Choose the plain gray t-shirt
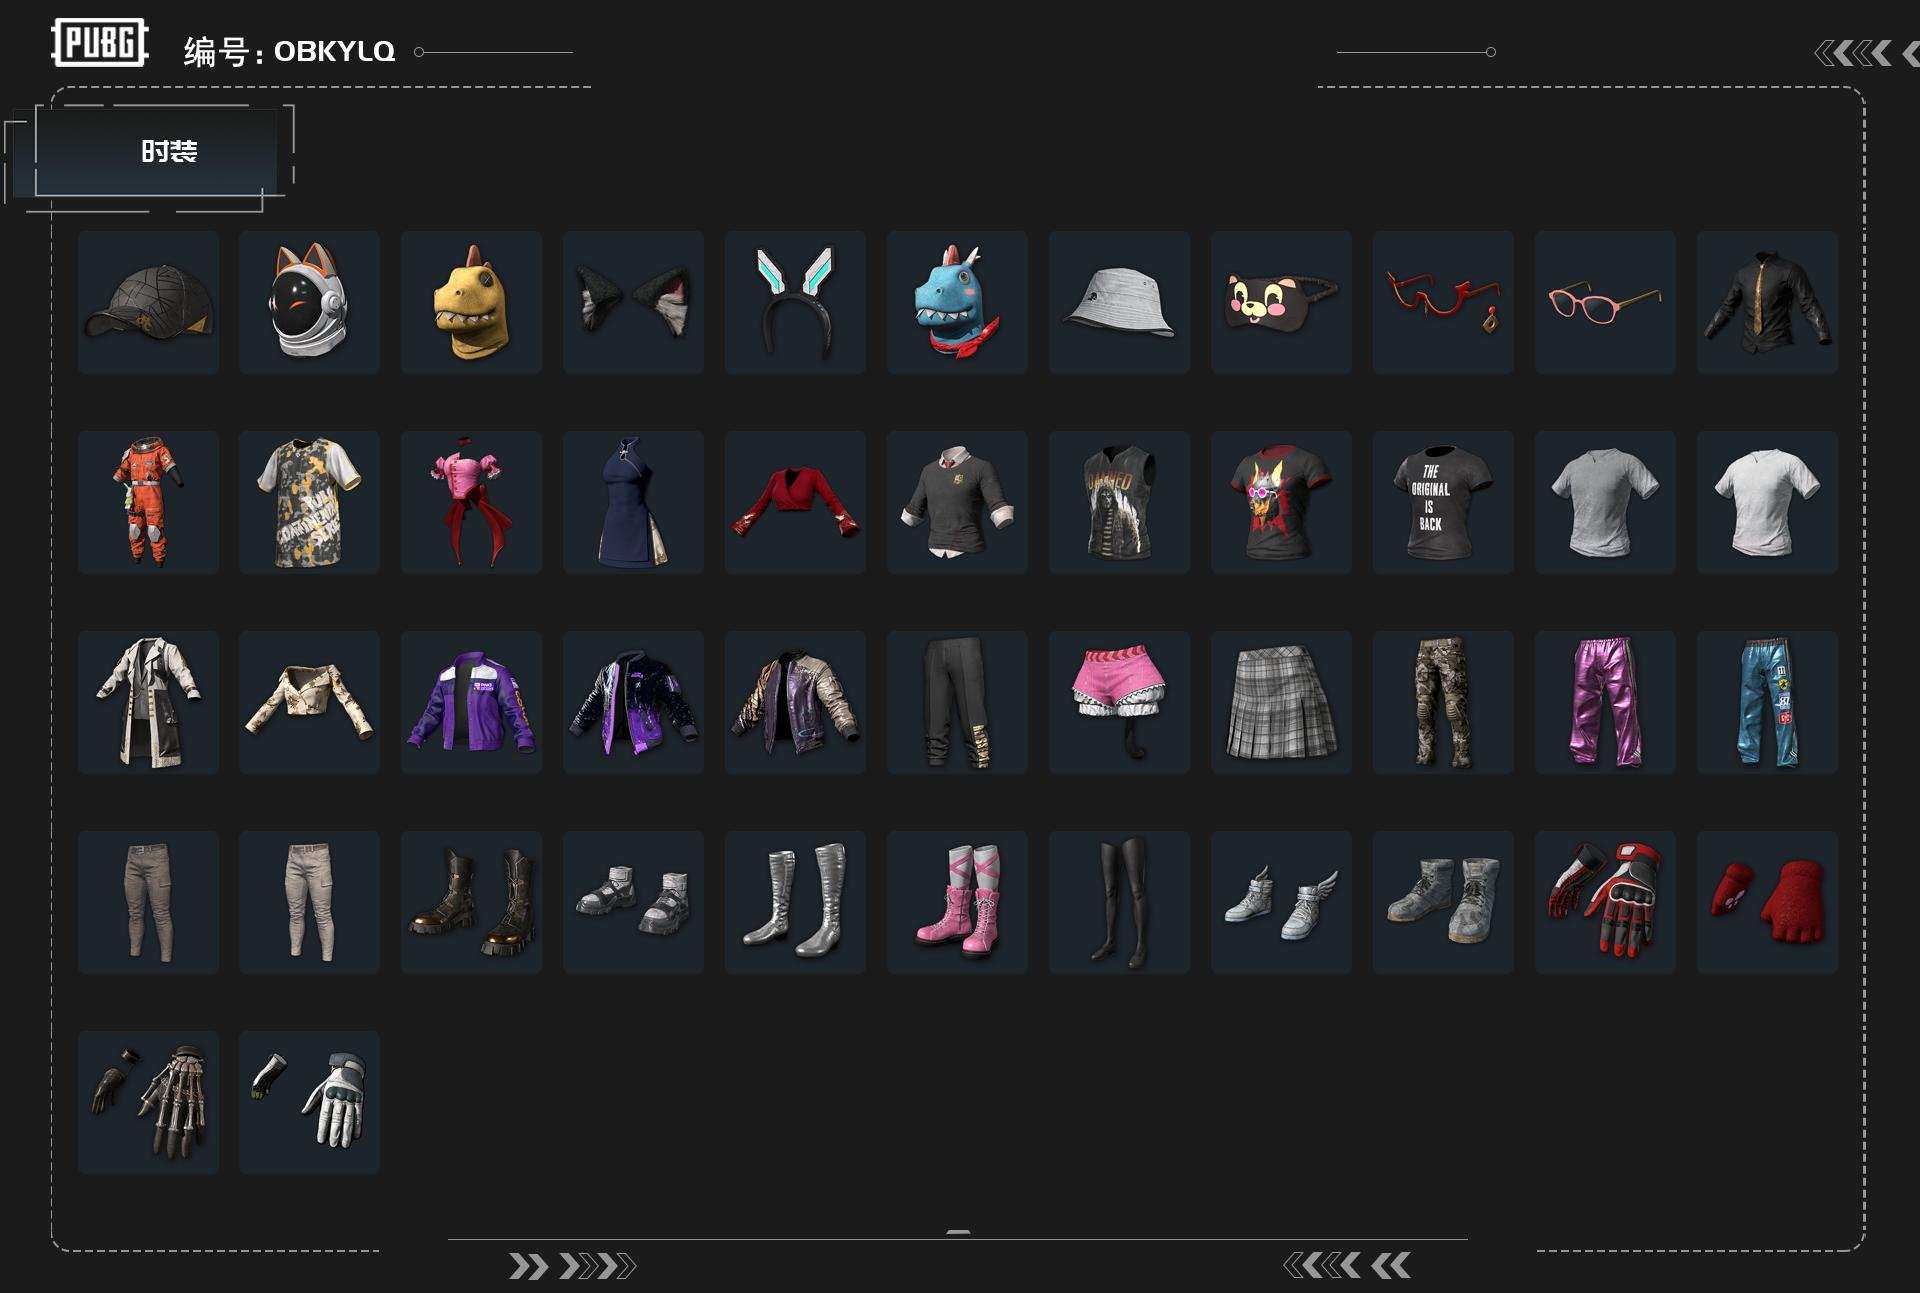The image size is (1920, 1293). coord(1605,502)
